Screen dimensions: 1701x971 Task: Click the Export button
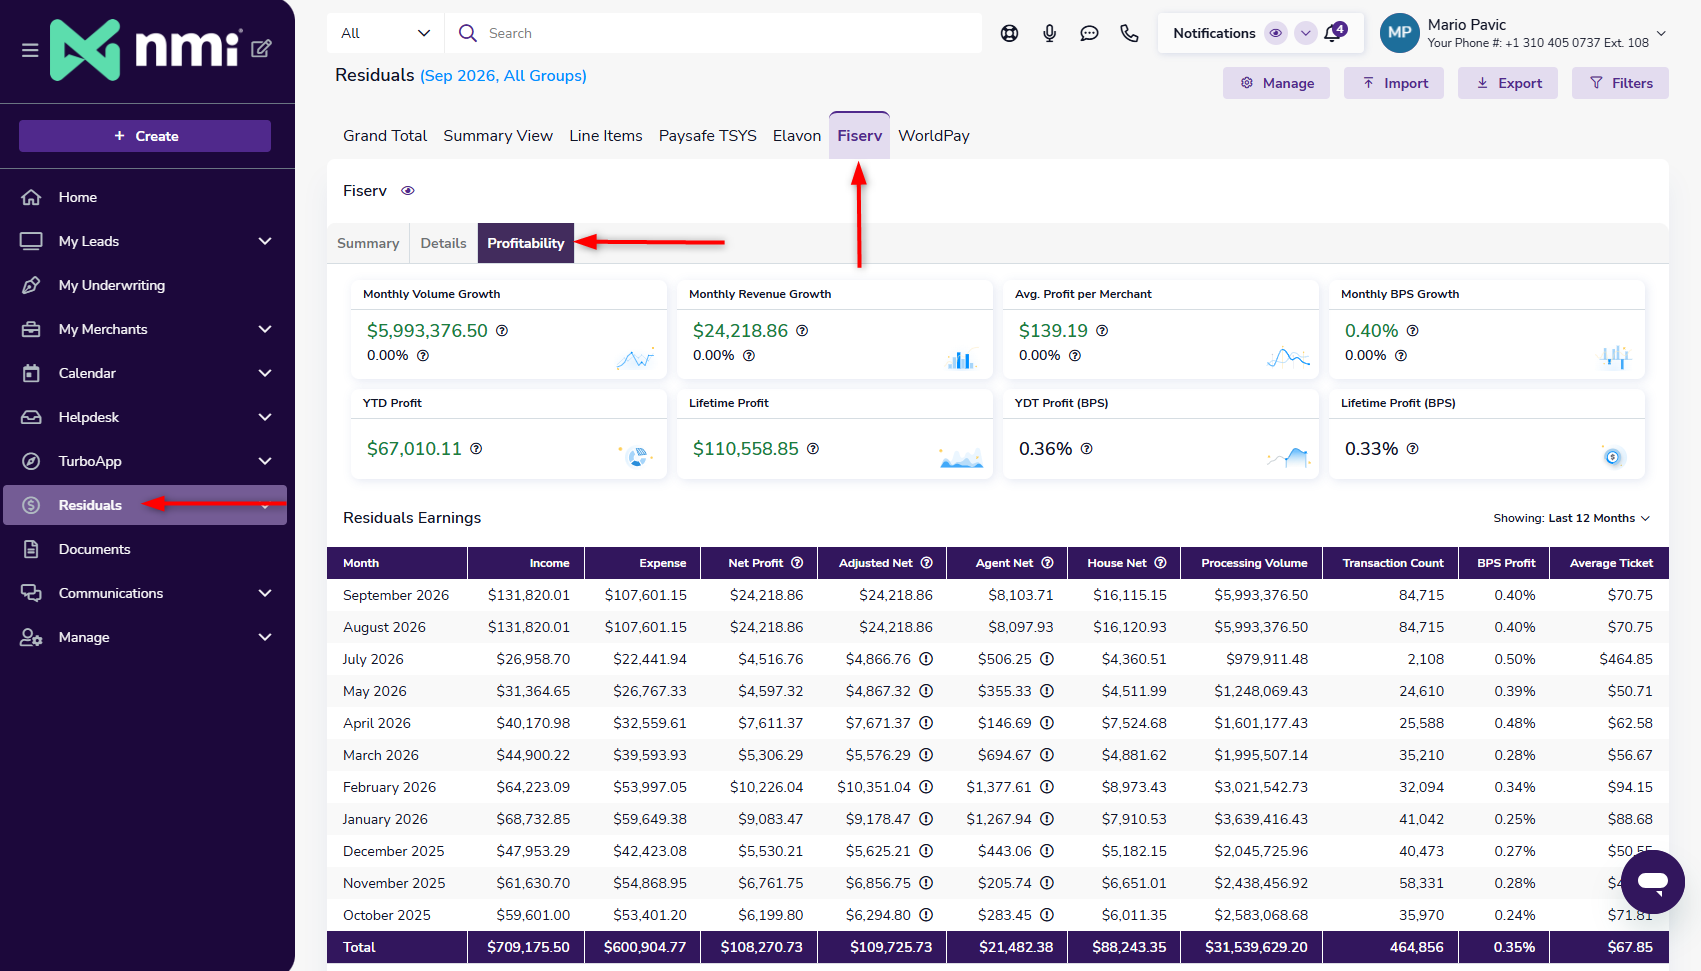pyautogui.click(x=1508, y=83)
